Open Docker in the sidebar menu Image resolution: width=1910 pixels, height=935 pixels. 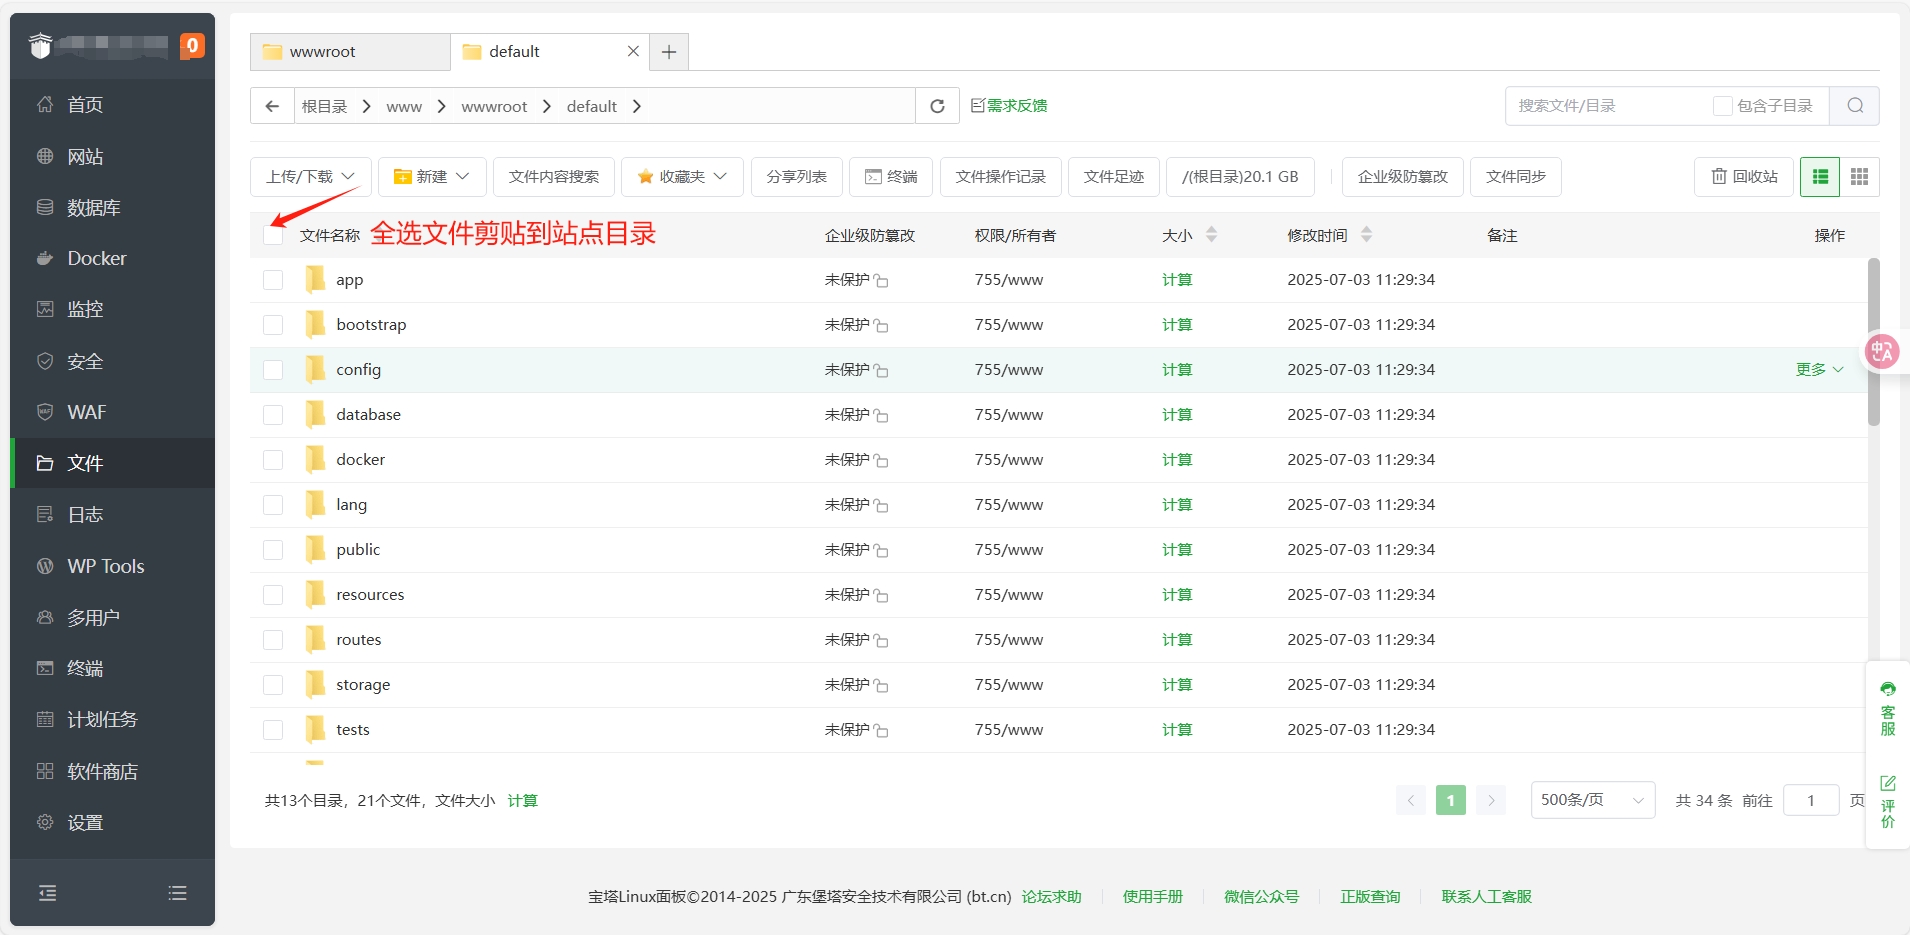(x=96, y=258)
